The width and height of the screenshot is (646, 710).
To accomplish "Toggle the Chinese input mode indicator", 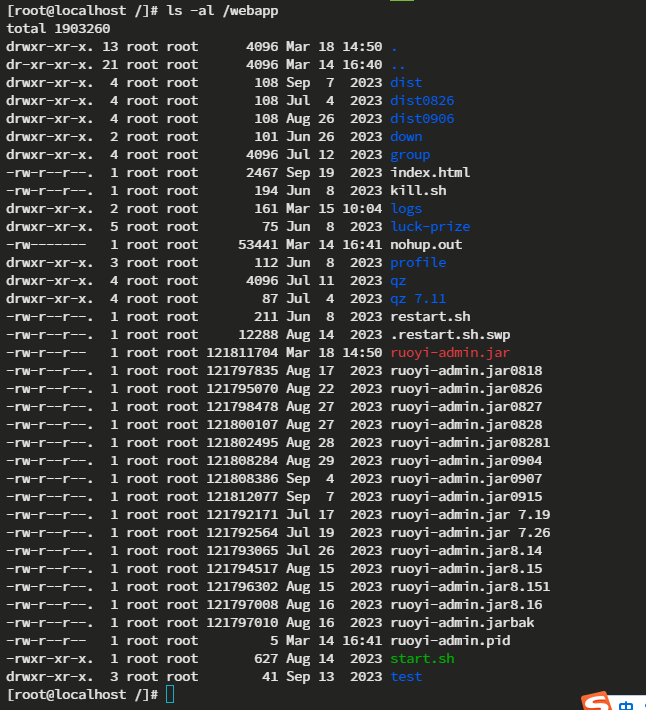I will [627, 705].
